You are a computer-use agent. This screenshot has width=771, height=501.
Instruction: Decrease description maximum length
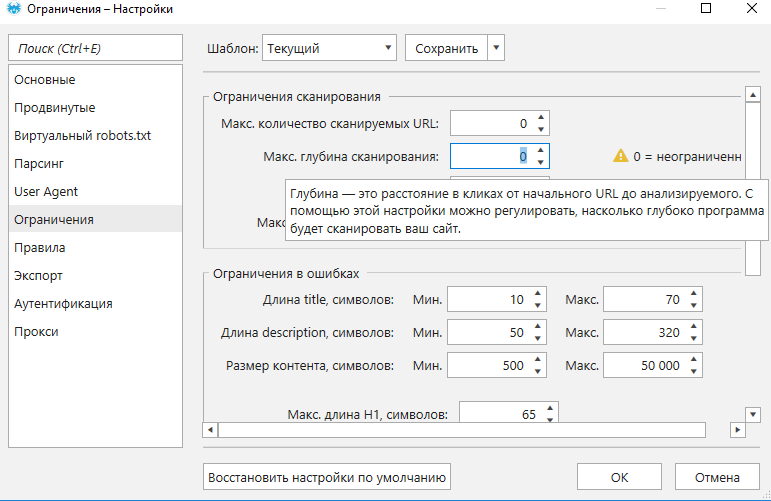pyautogui.click(x=694, y=338)
